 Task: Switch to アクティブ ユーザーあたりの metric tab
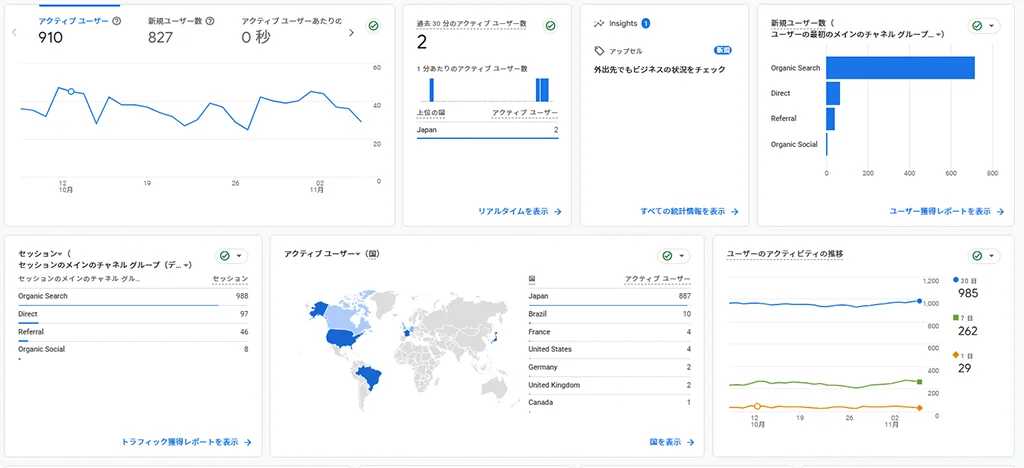(x=291, y=29)
